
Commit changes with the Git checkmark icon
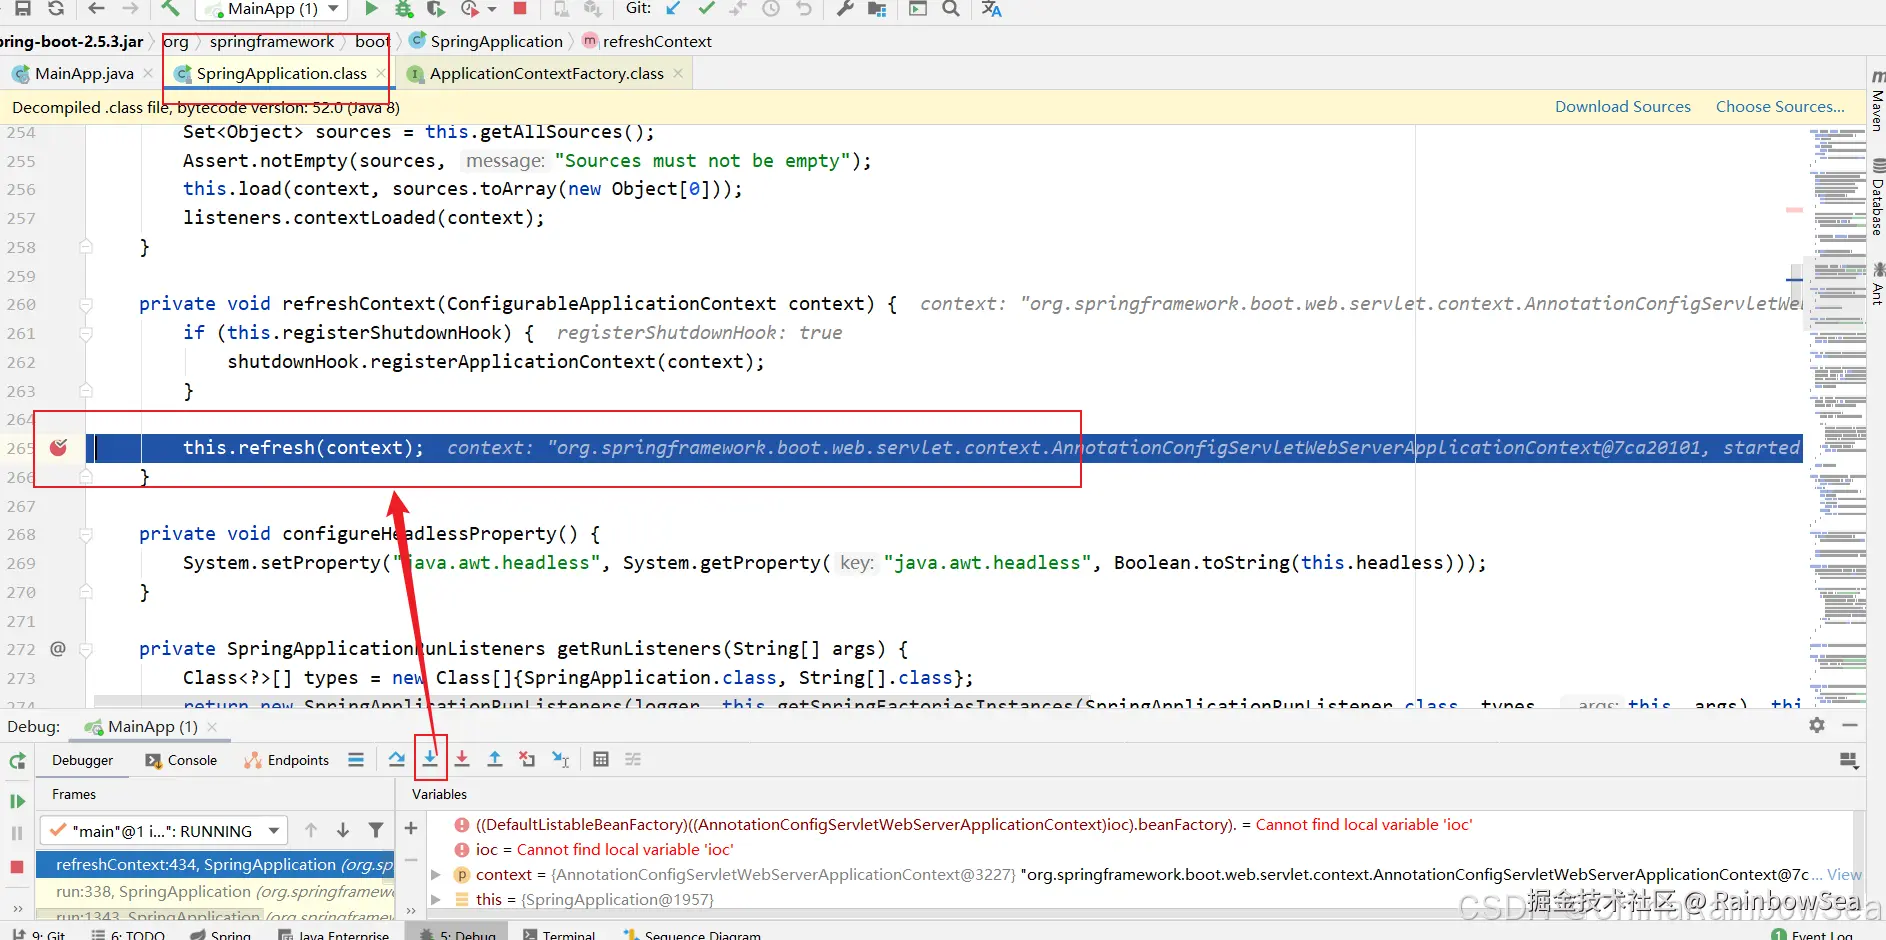(706, 9)
